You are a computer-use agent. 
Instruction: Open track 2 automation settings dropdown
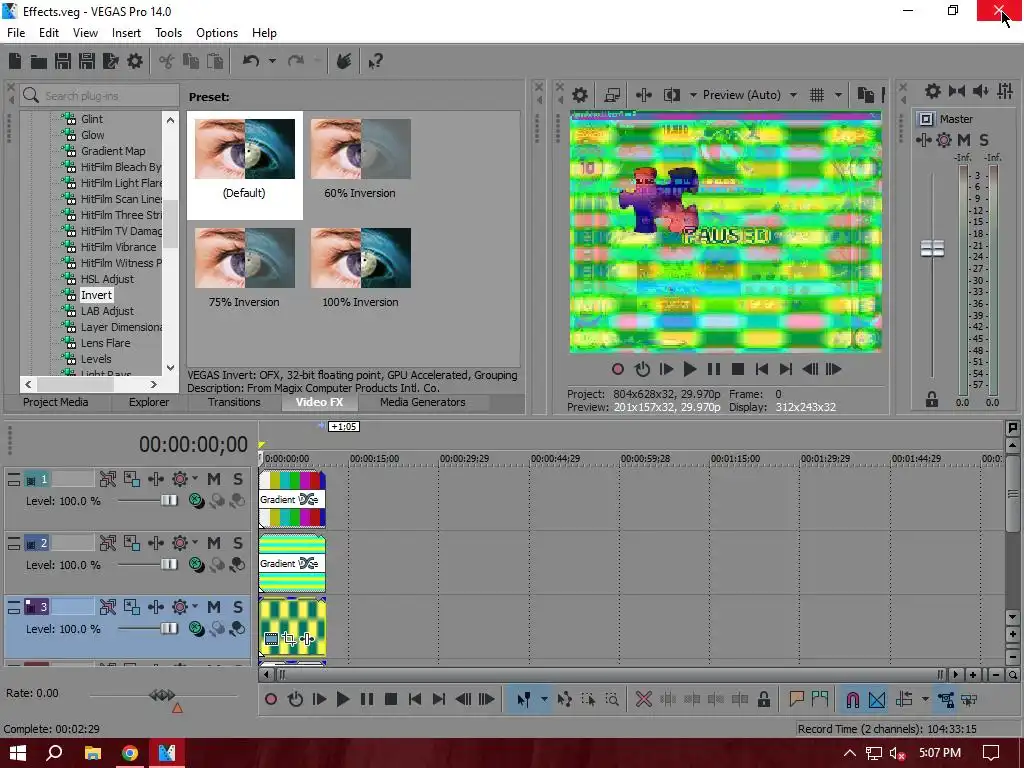pos(195,543)
